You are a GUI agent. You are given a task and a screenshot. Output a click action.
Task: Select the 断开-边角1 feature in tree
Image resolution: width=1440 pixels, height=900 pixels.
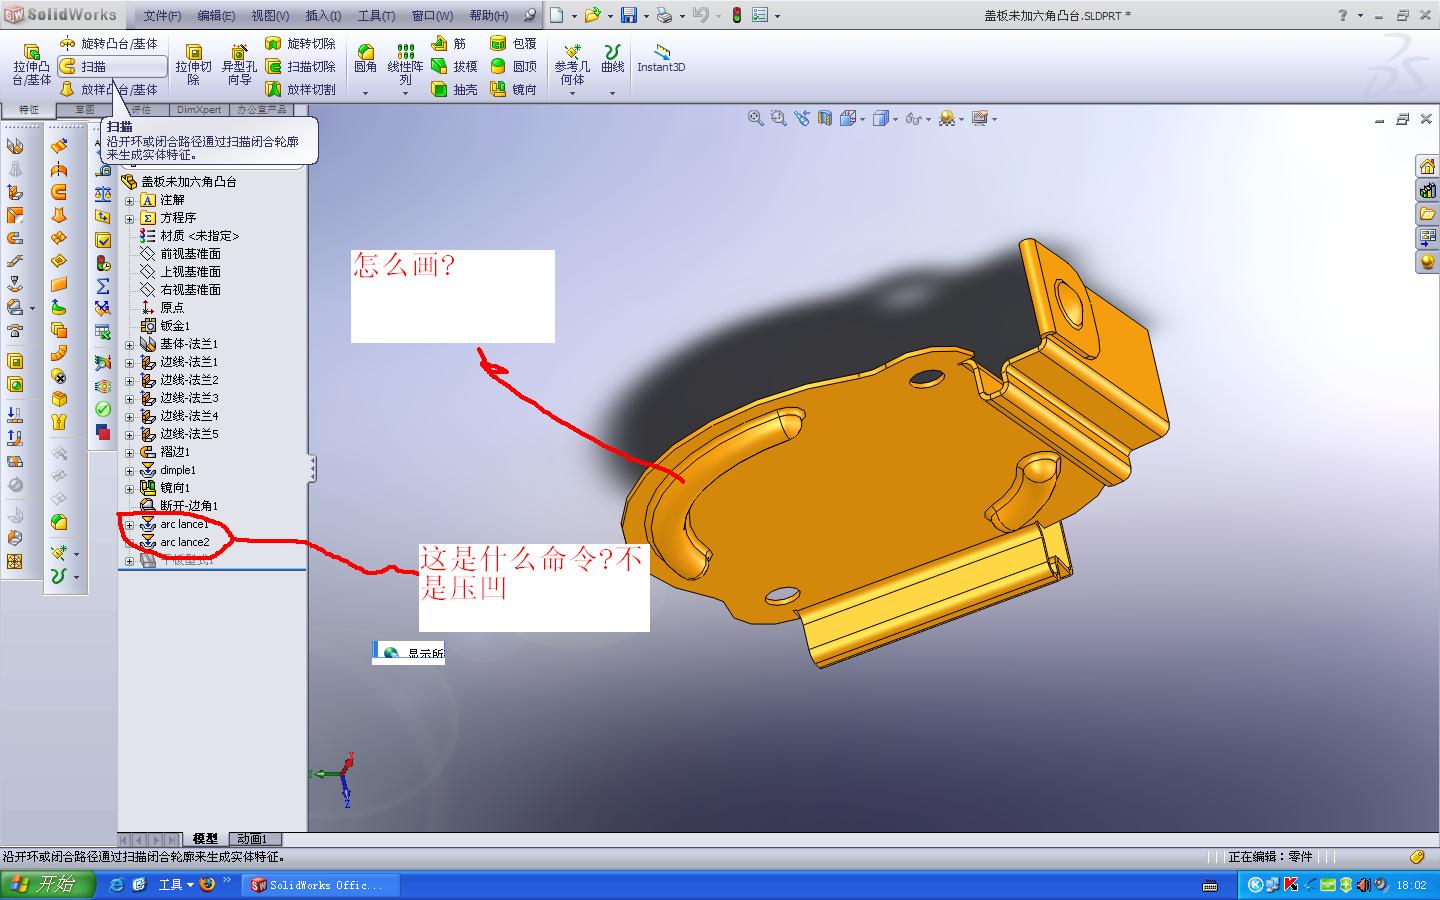click(x=179, y=506)
